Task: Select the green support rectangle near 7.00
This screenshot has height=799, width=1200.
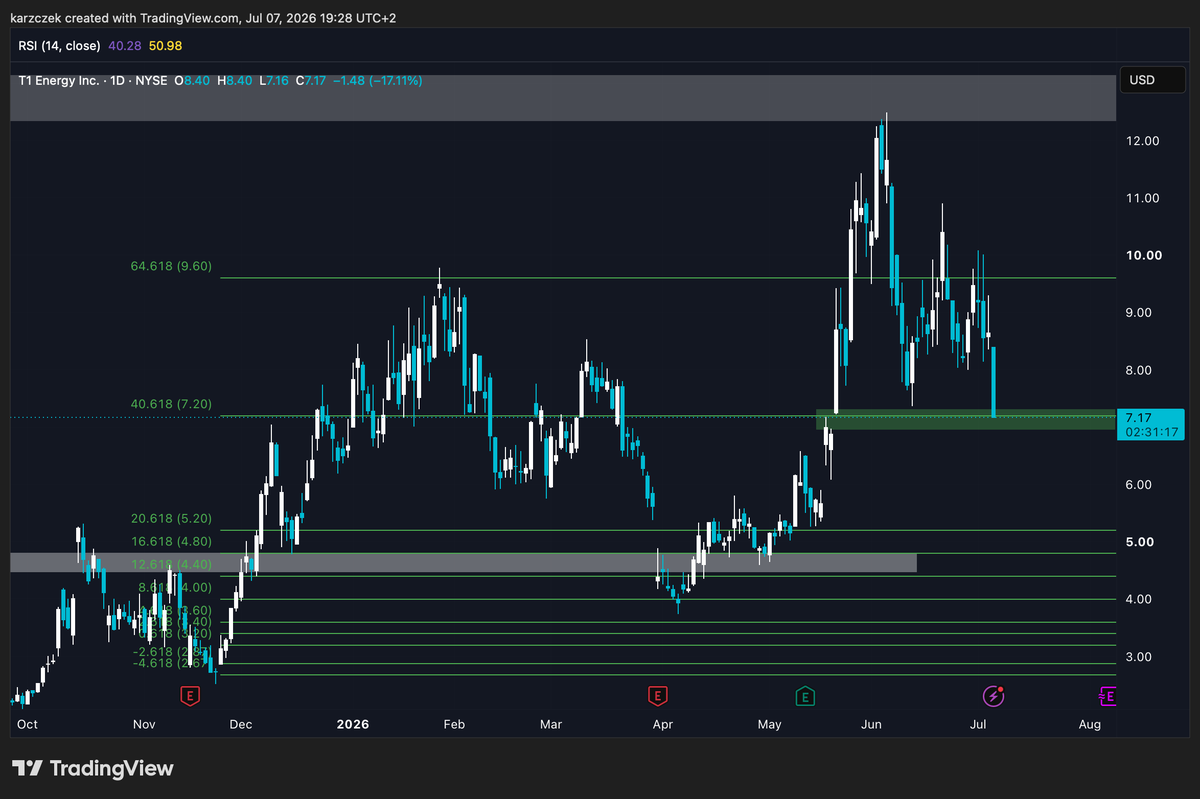Action: pos(965,420)
